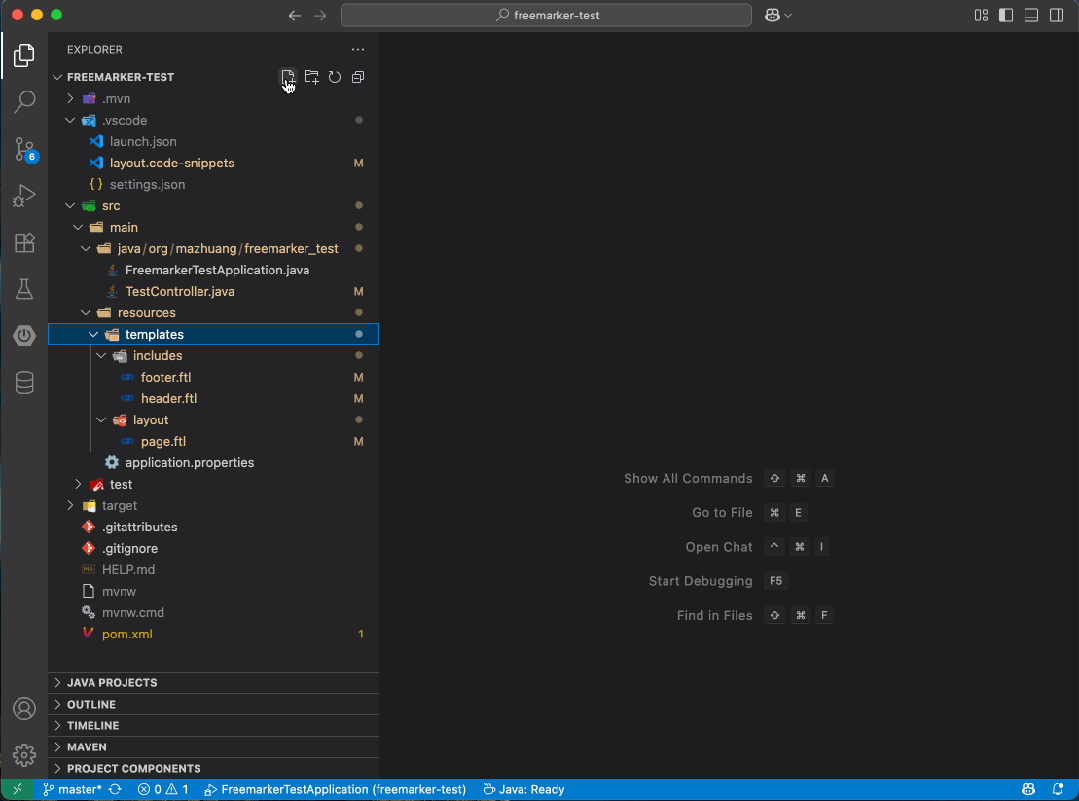Open the Explorer view in activity bar
This screenshot has width=1079, height=801.
click(x=24, y=55)
